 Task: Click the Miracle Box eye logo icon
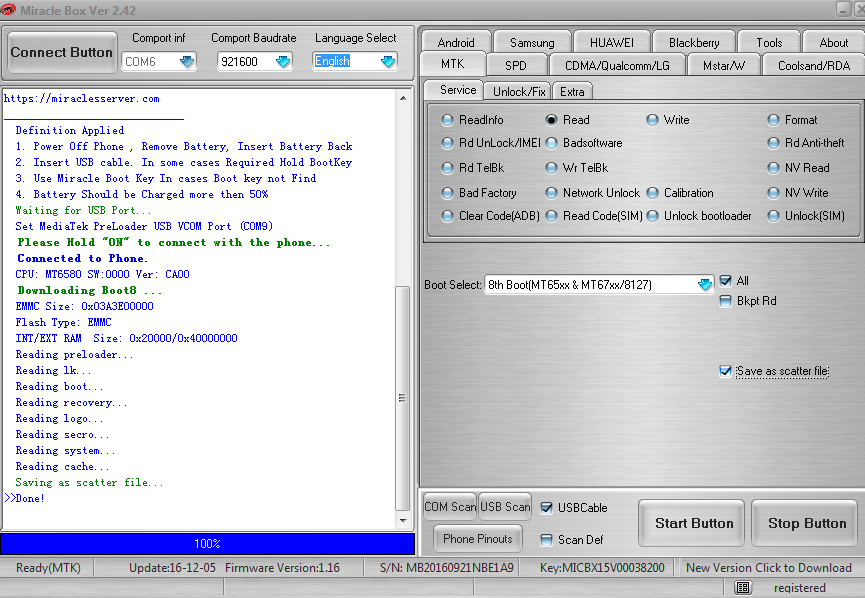point(8,9)
